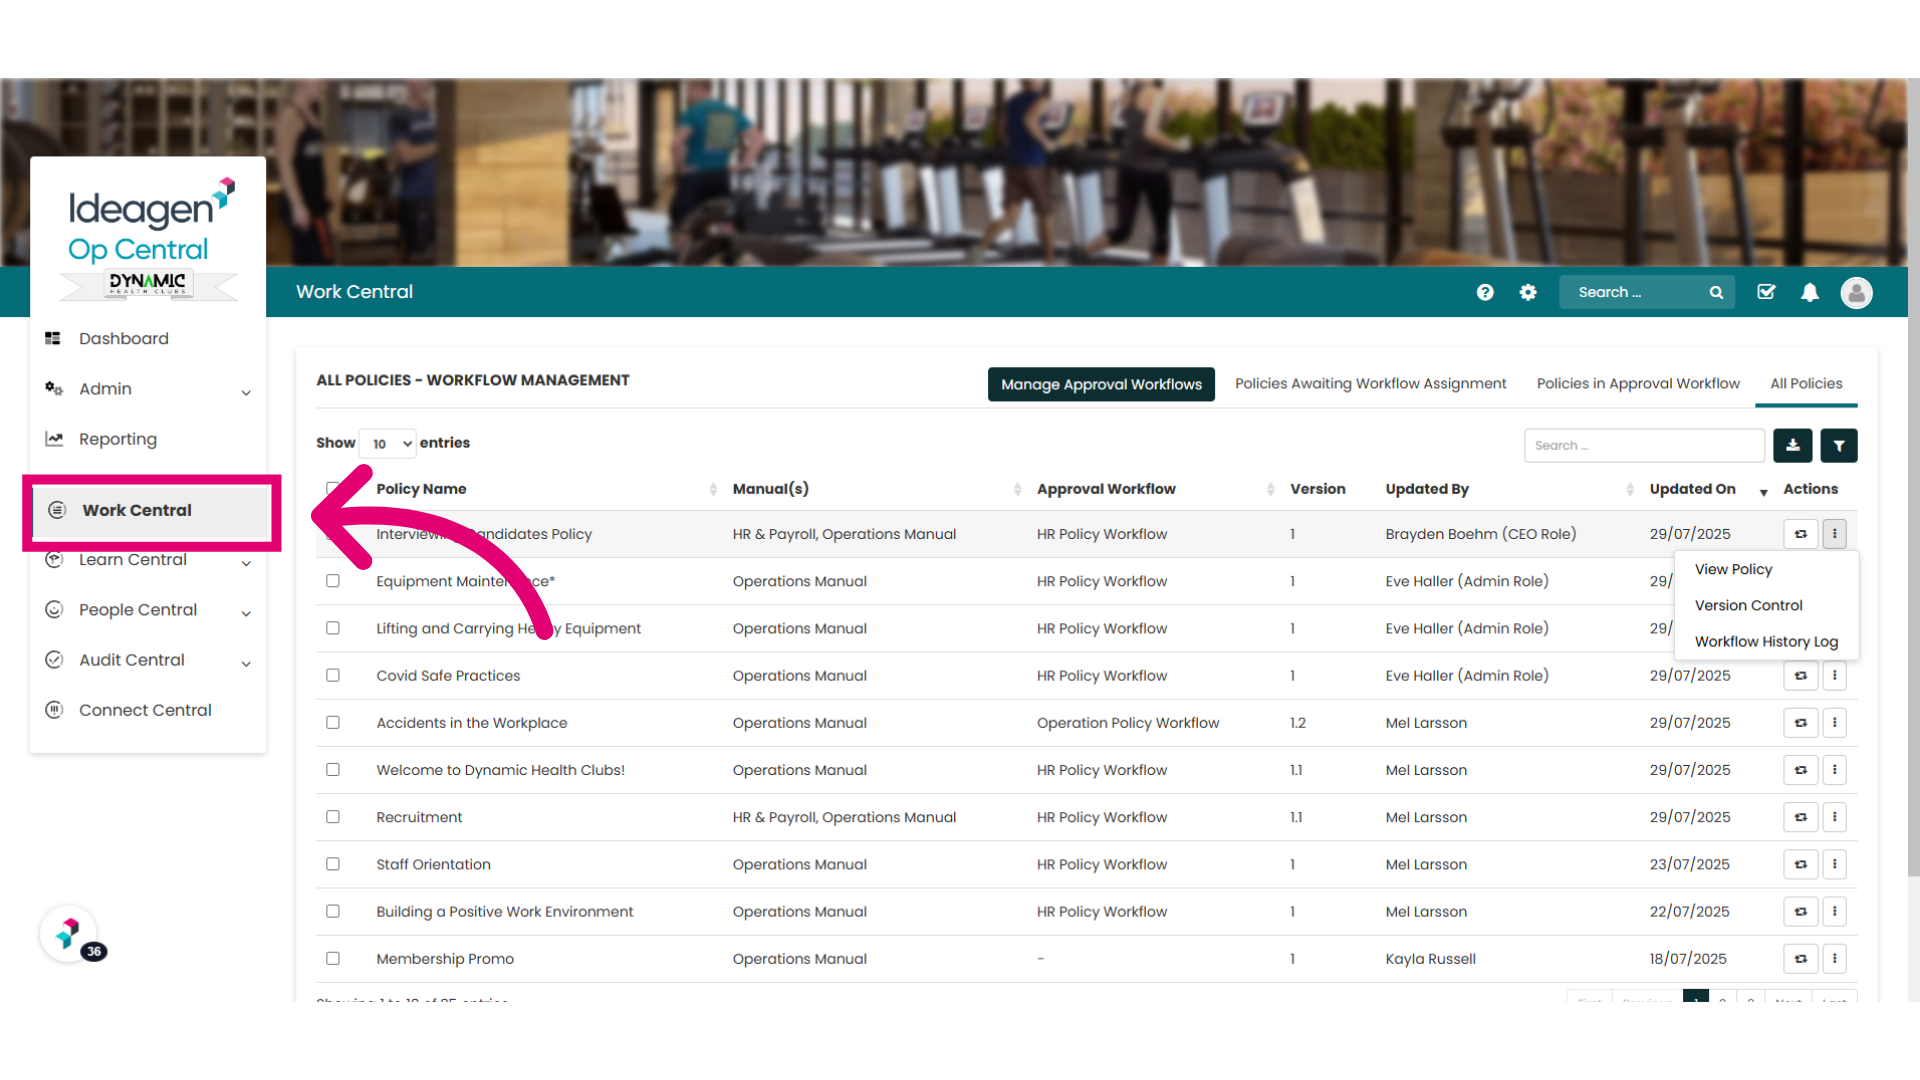Screen dimensions: 1920x1080
Task: Click Manage Approval Workflows button
Action: pyautogui.click(x=1101, y=384)
